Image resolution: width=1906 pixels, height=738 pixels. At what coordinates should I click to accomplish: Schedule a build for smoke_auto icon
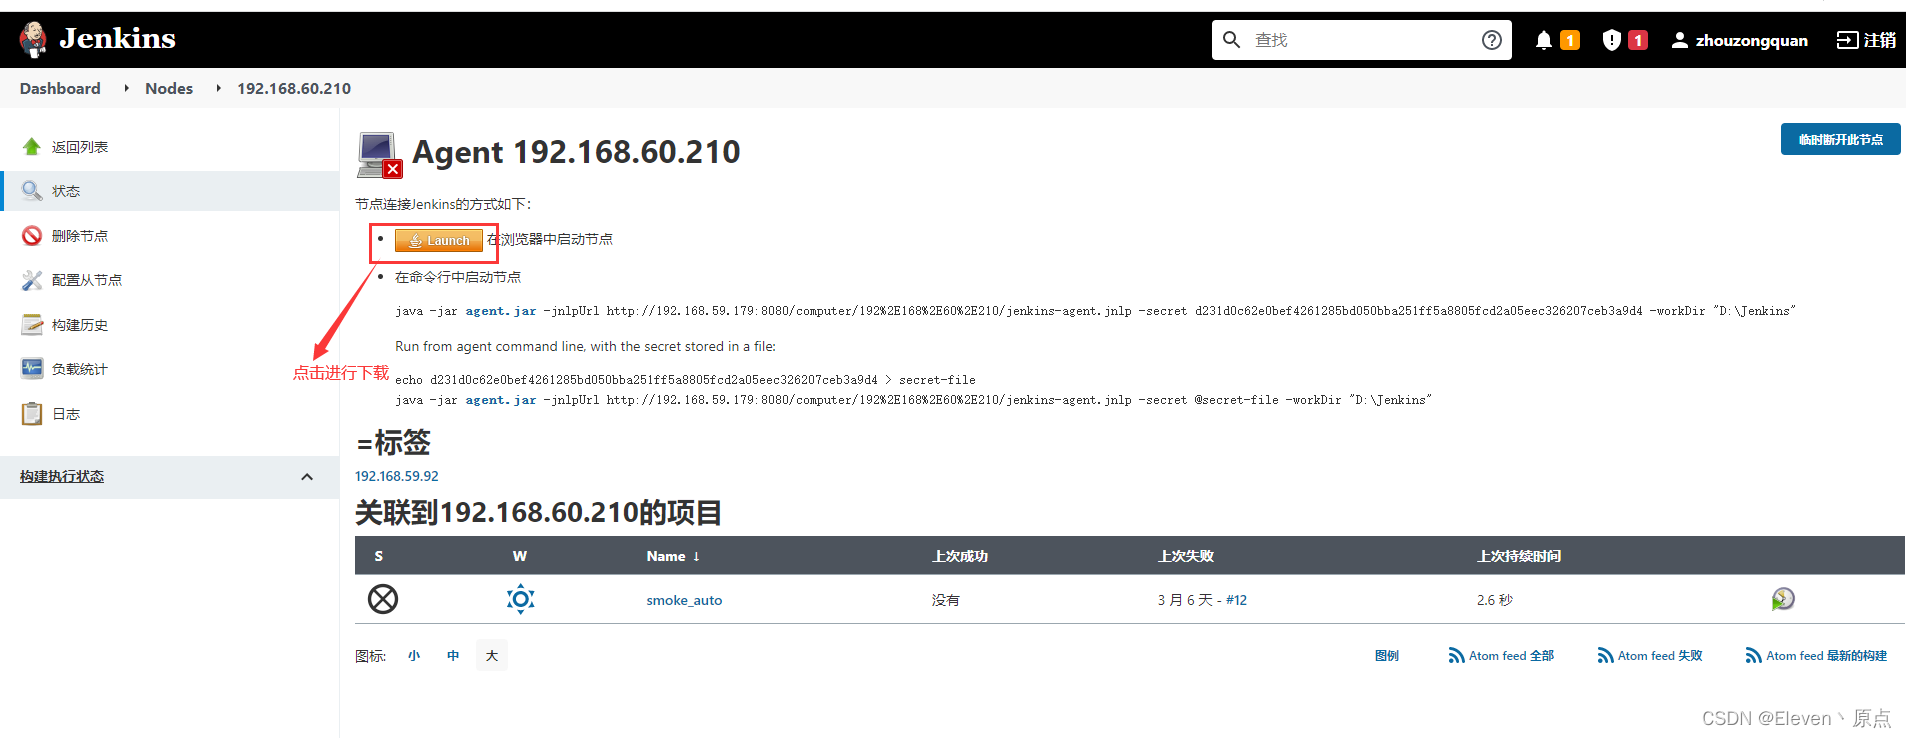pyautogui.click(x=1783, y=599)
